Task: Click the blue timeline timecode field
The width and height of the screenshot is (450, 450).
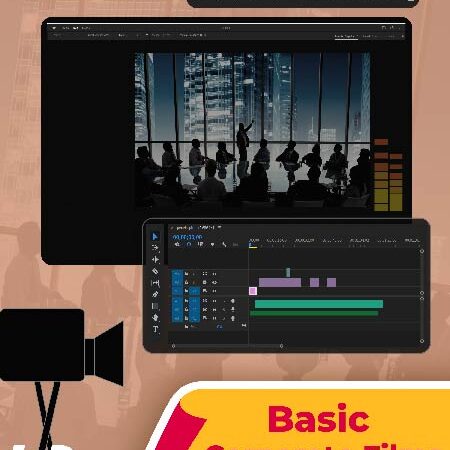Action: 187,237
